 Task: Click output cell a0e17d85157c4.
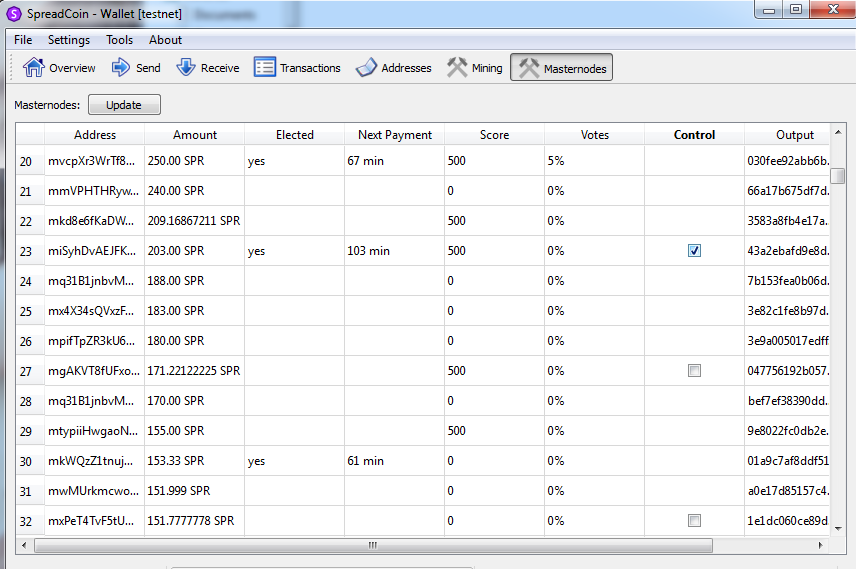tap(787, 491)
